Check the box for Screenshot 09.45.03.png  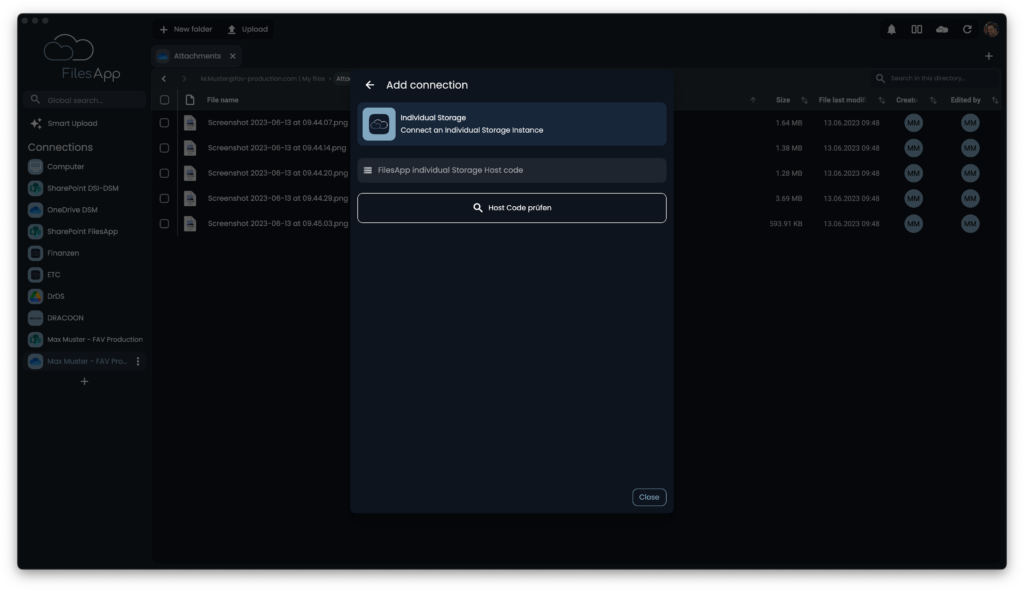[x=165, y=223]
